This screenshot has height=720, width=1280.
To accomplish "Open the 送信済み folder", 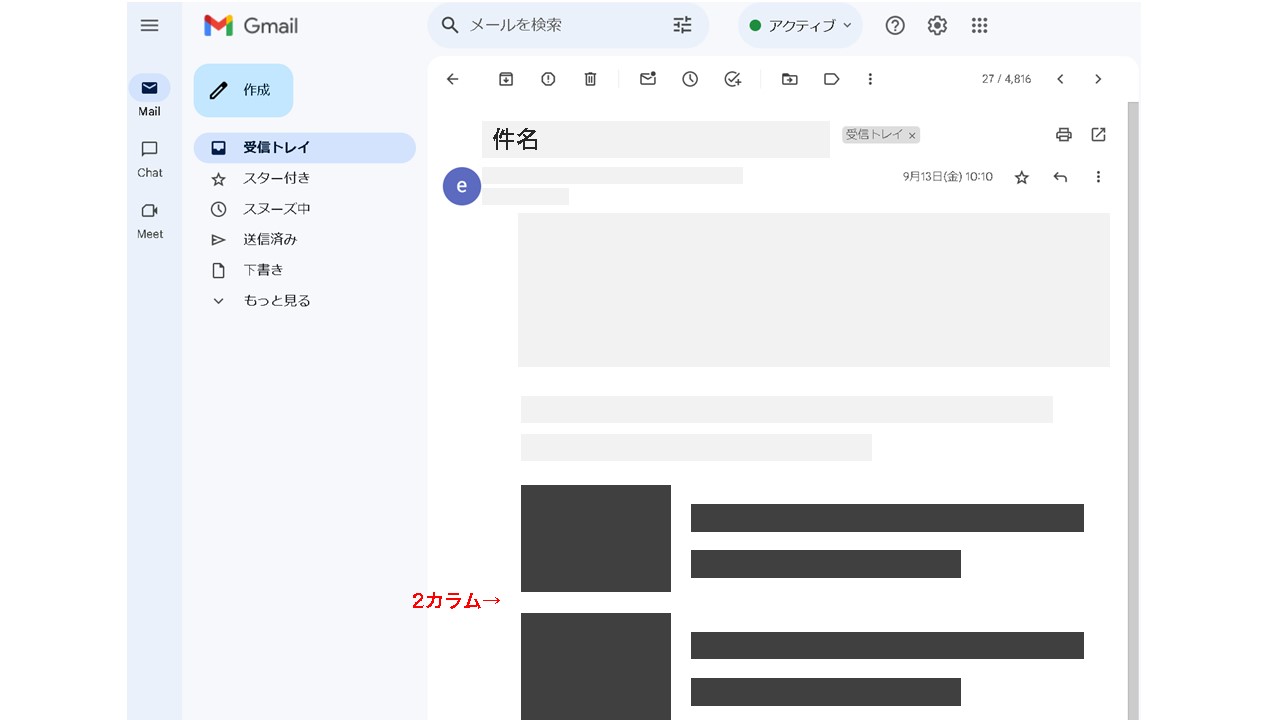I will (x=270, y=240).
